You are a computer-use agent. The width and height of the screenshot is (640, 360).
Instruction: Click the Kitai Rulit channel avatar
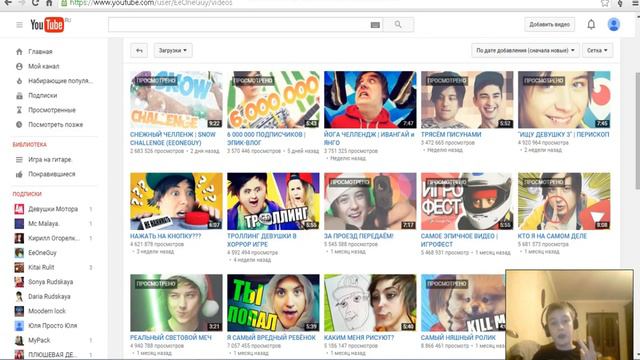click(19, 267)
